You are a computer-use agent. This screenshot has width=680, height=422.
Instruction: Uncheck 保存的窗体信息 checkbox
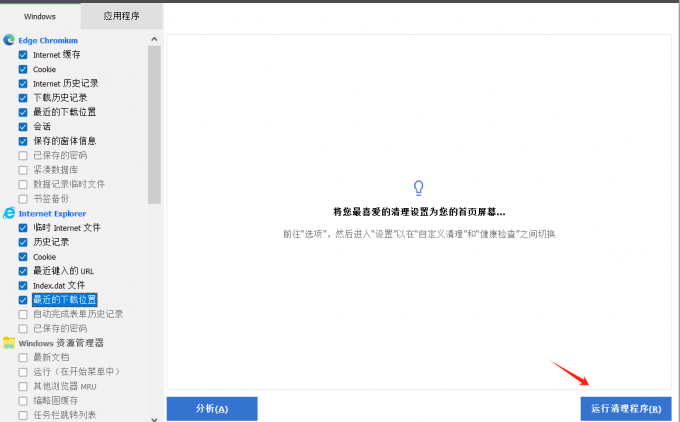coord(23,141)
